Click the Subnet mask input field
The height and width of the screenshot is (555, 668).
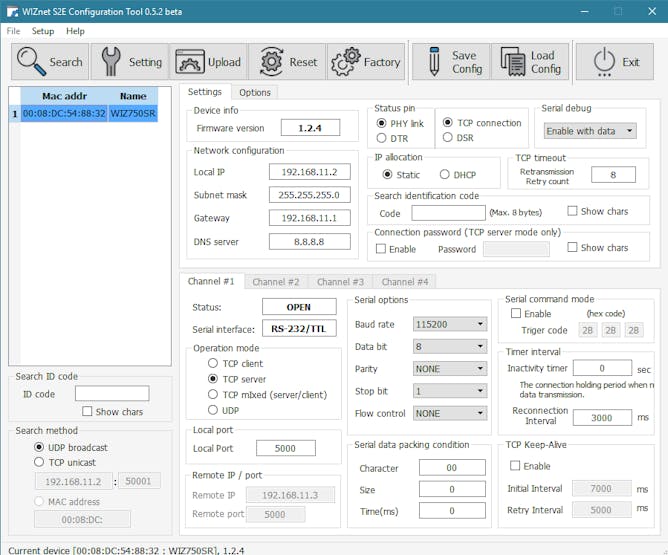coord(310,195)
